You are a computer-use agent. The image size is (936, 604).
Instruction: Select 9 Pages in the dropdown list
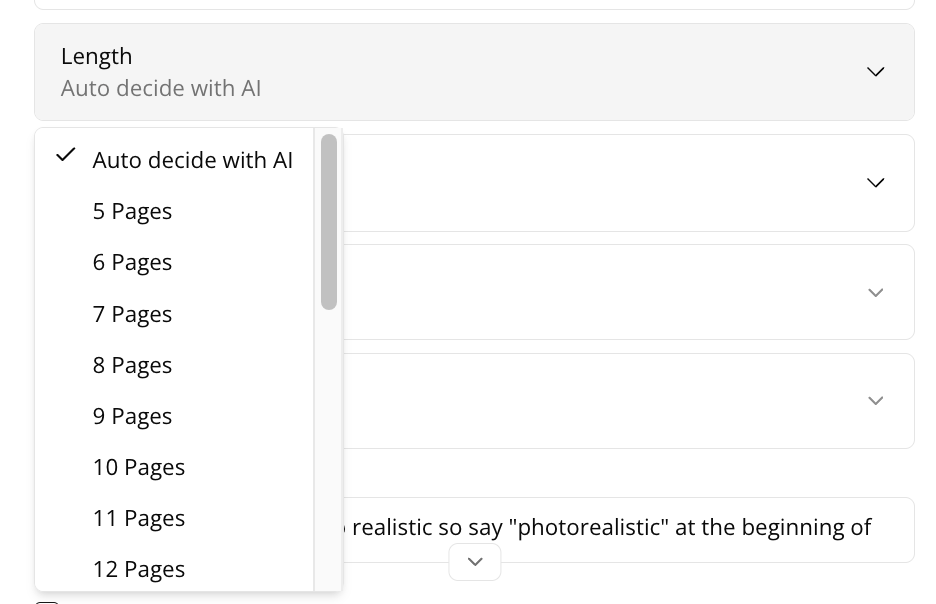tap(132, 416)
